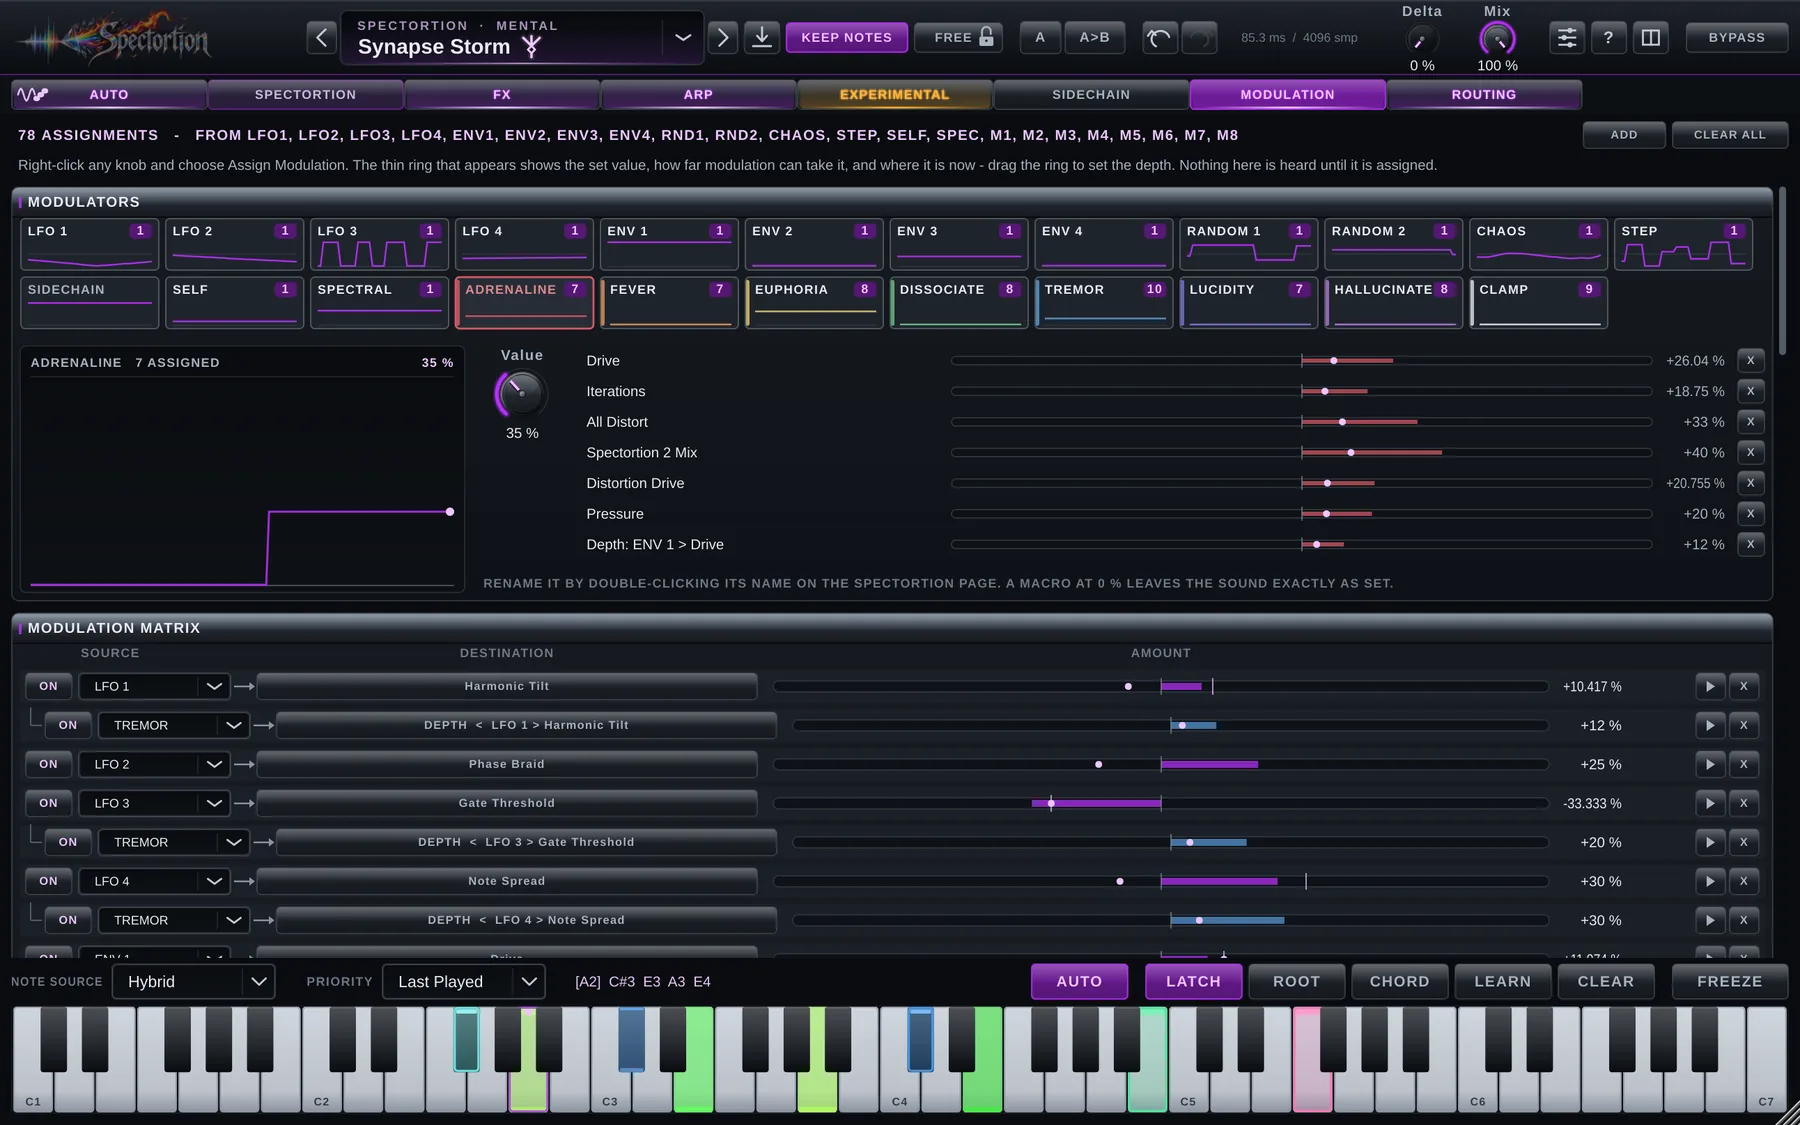
Task: Switch to the EXPERIMENTAL tab
Action: [894, 95]
